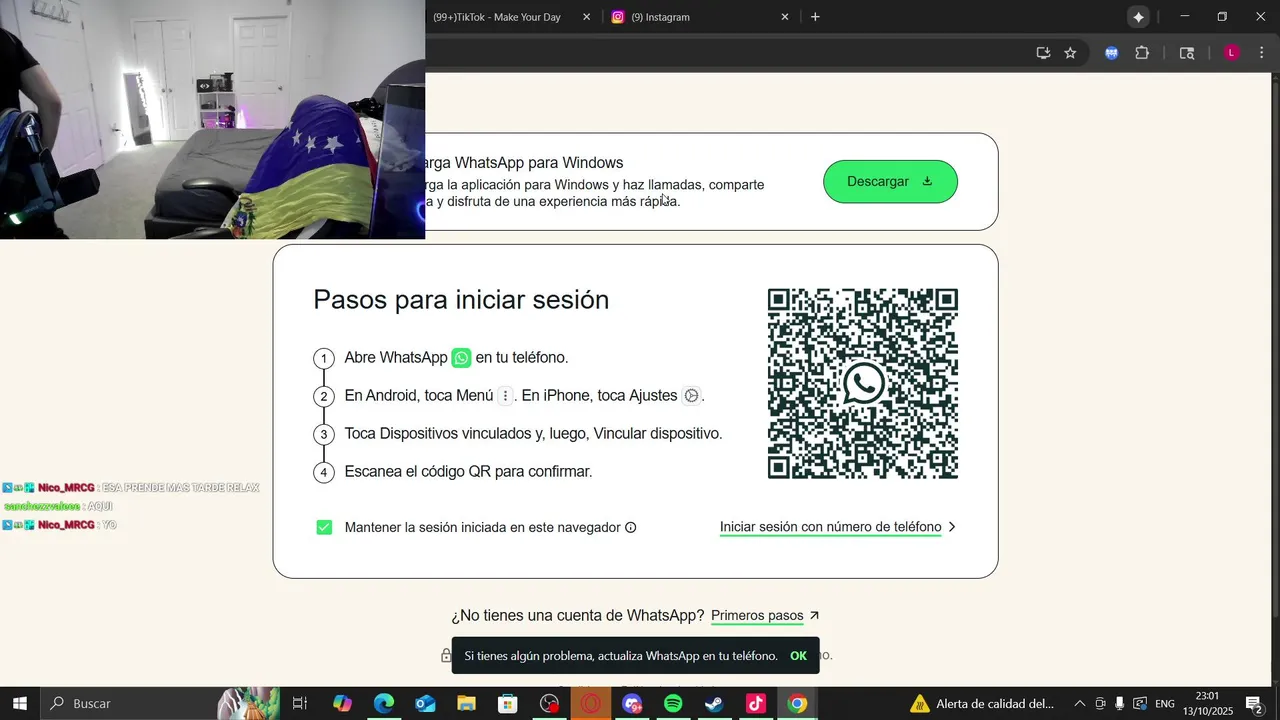
Task: Open Microsoft Edge from the taskbar
Action: (x=384, y=704)
